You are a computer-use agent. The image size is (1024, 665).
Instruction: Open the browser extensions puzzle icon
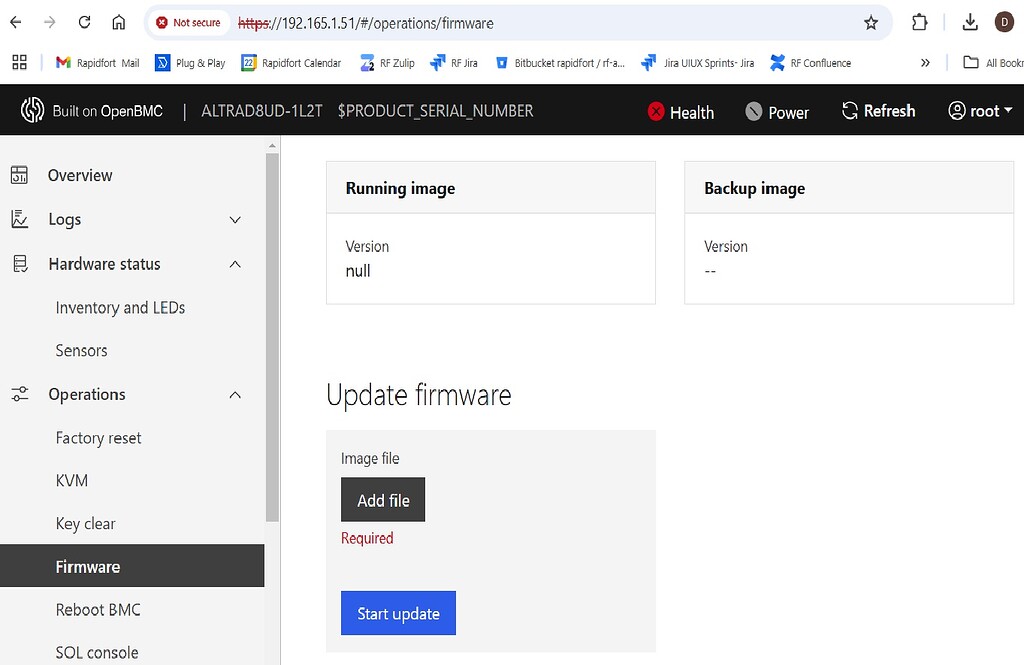click(x=919, y=22)
